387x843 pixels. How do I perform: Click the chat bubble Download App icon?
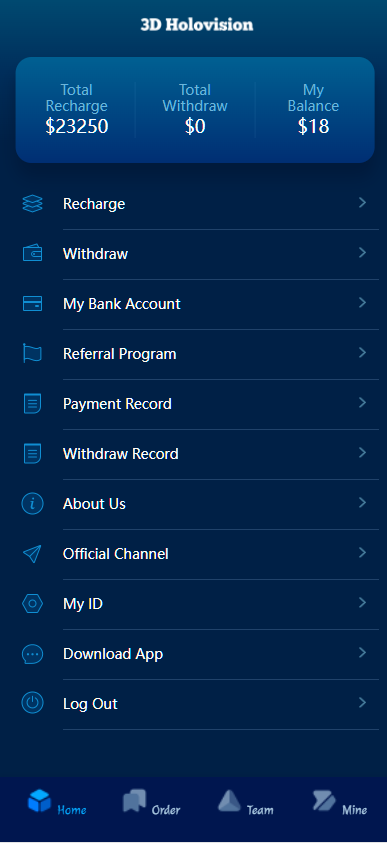tap(32, 654)
